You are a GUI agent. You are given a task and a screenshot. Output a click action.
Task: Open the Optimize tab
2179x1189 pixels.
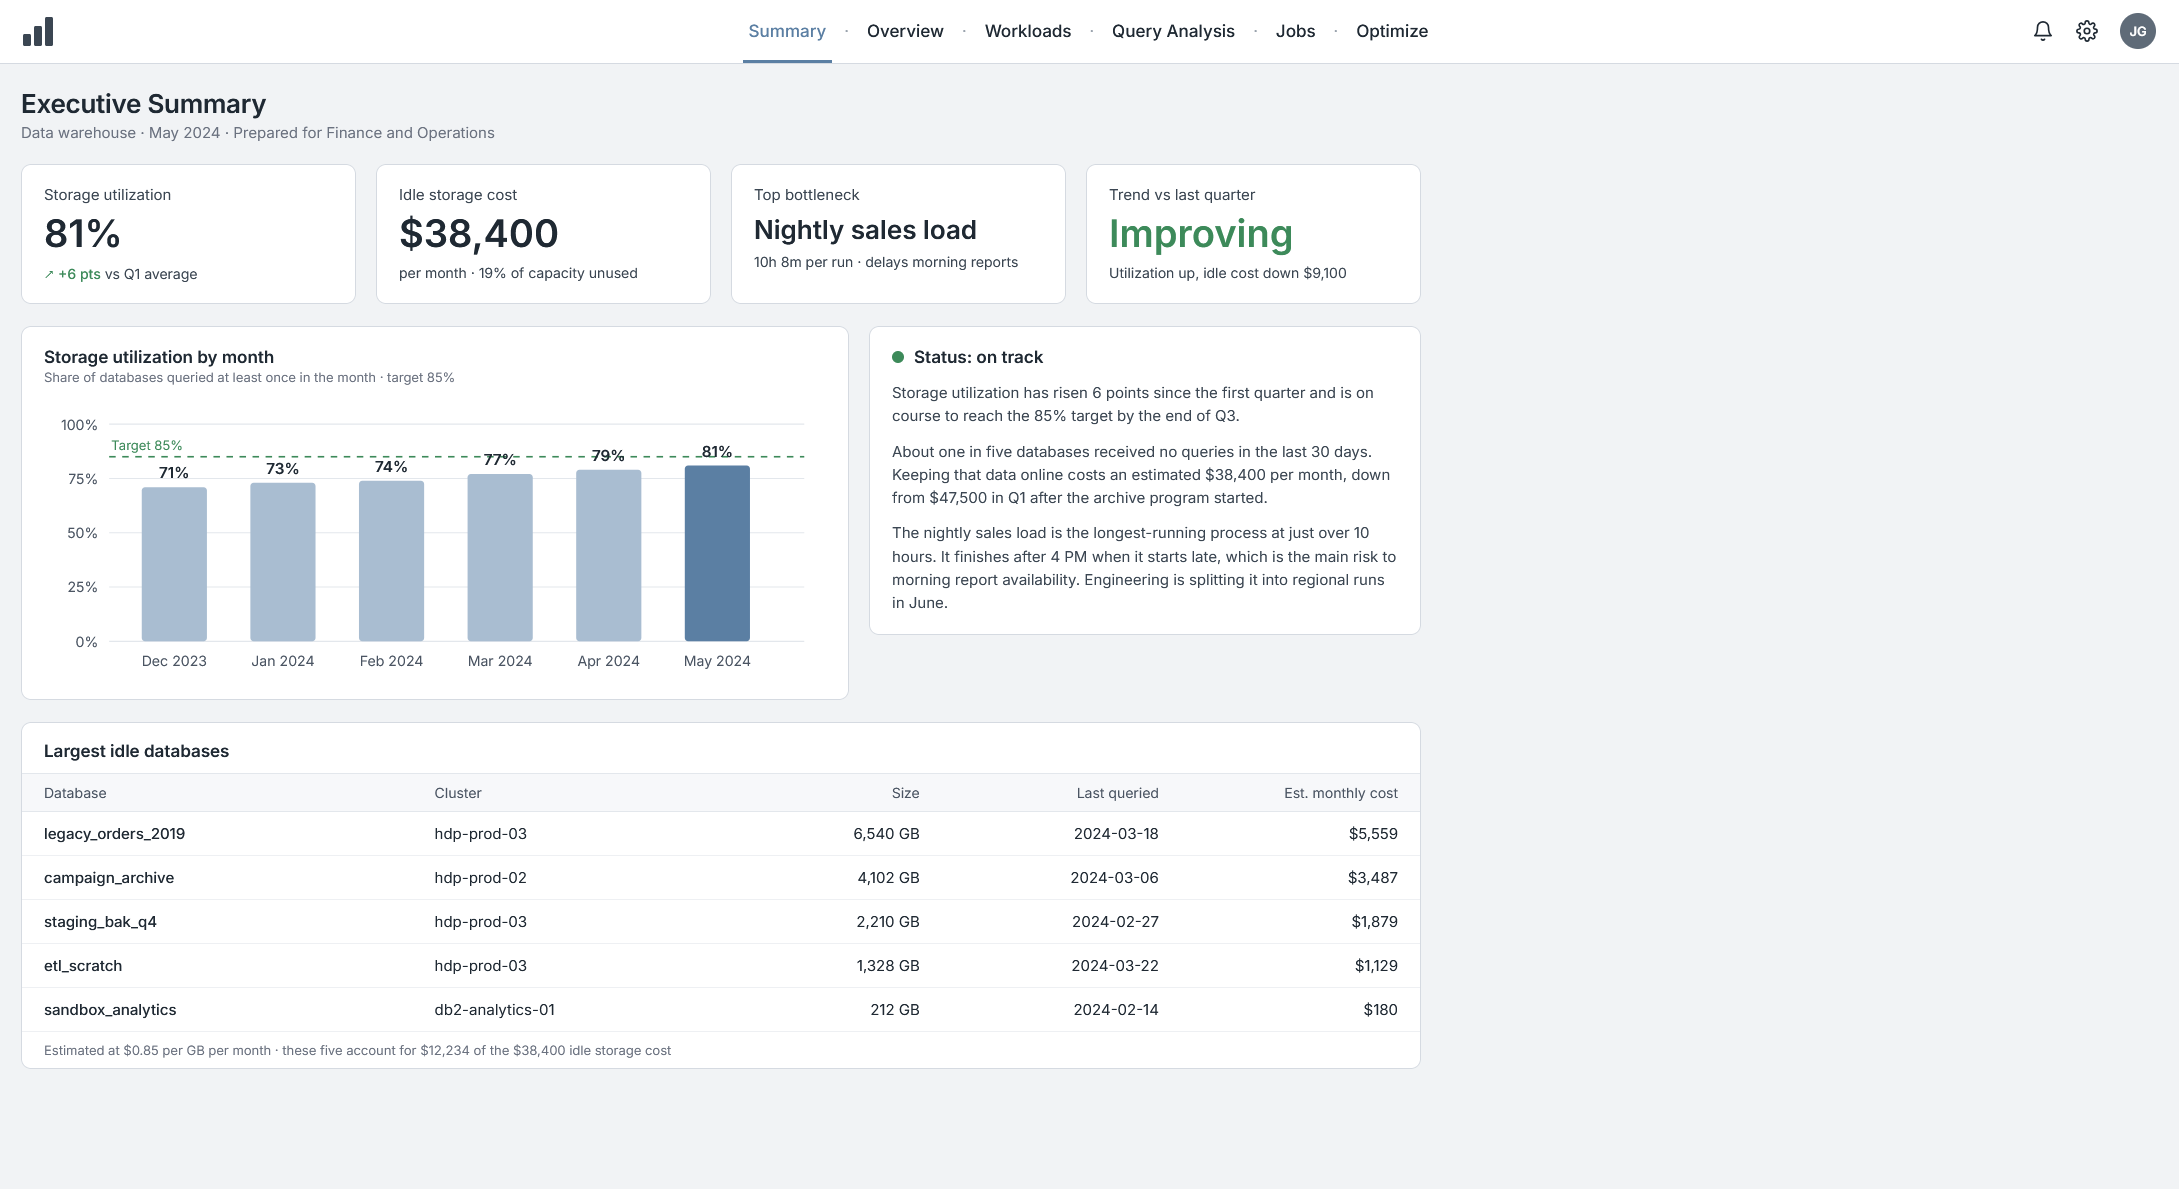1392,31
